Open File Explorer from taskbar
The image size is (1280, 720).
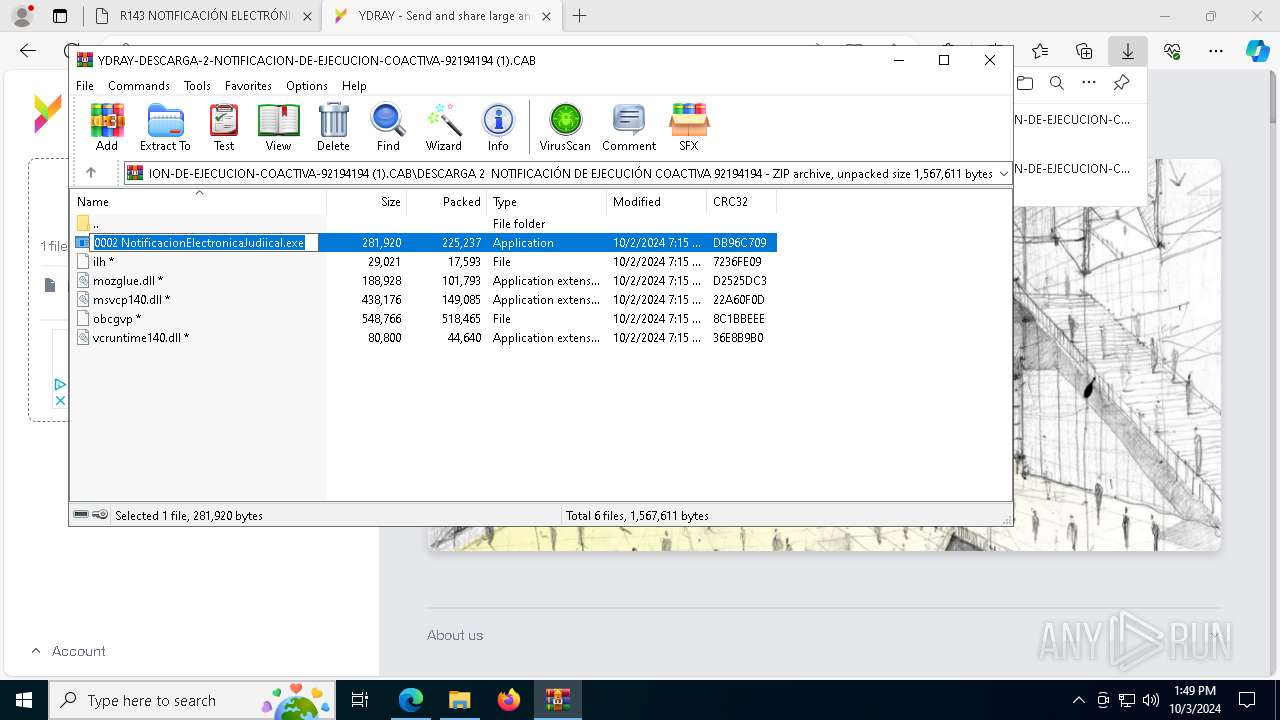coord(459,700)
